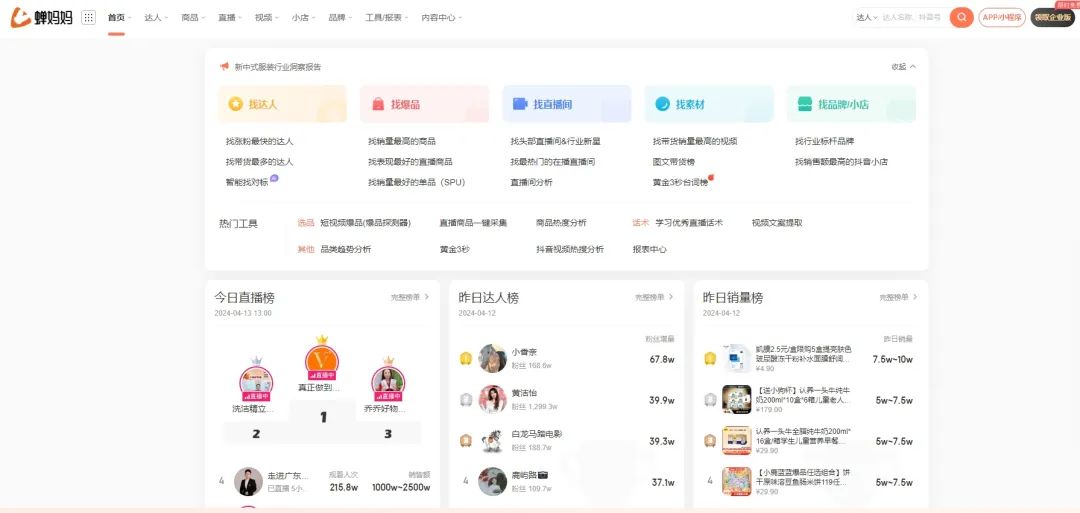Open 品类趋势分析 tool
The height and width of the screenshot is (513, 1080).
tap(346, 249)
